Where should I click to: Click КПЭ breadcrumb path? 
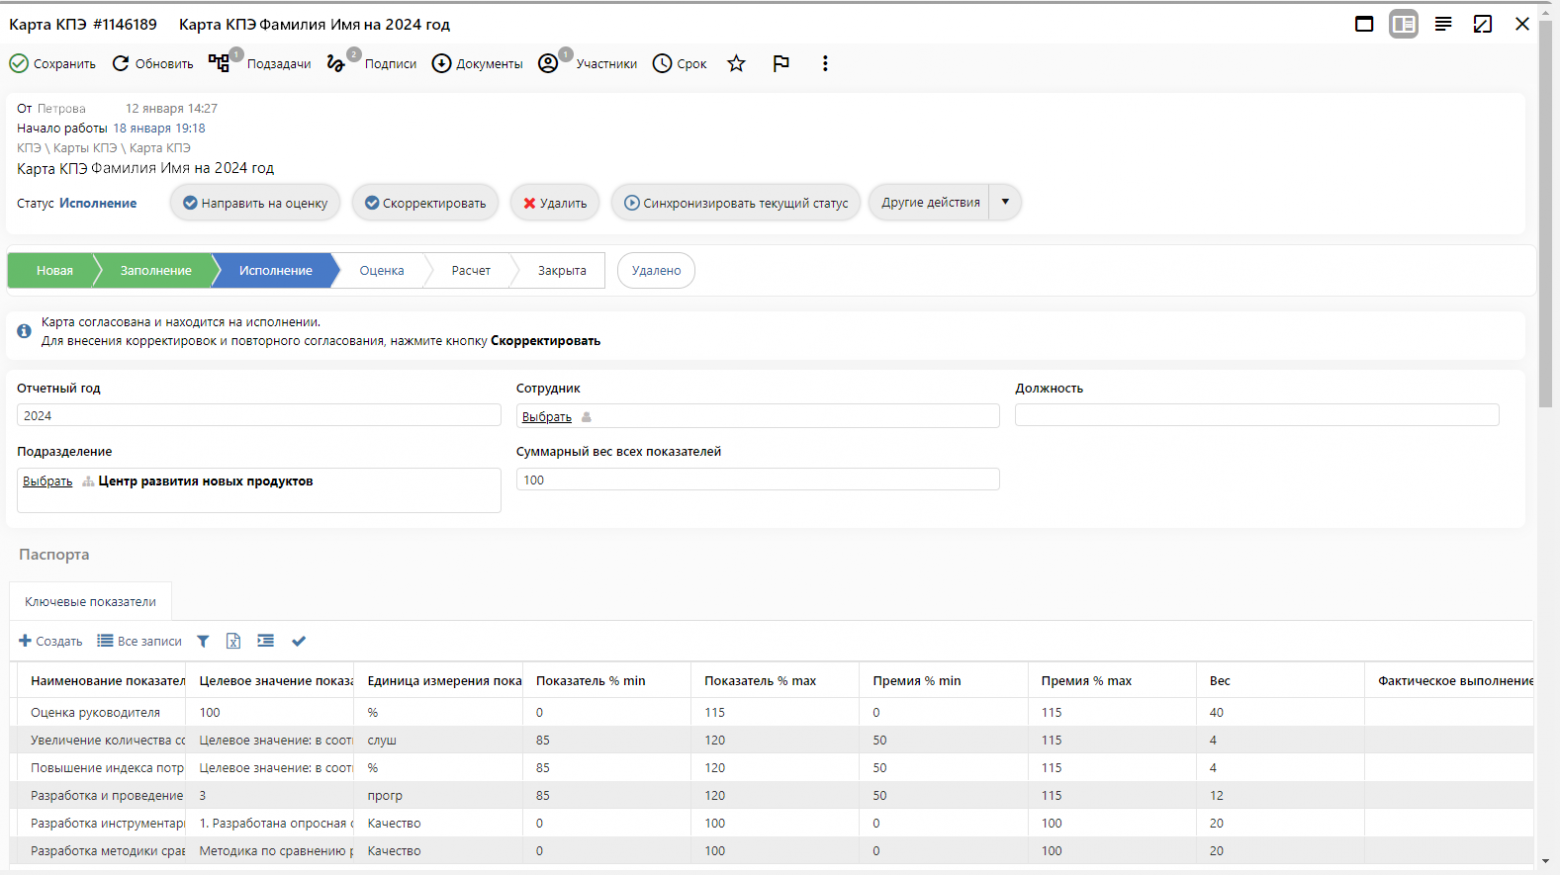[103, 148]
